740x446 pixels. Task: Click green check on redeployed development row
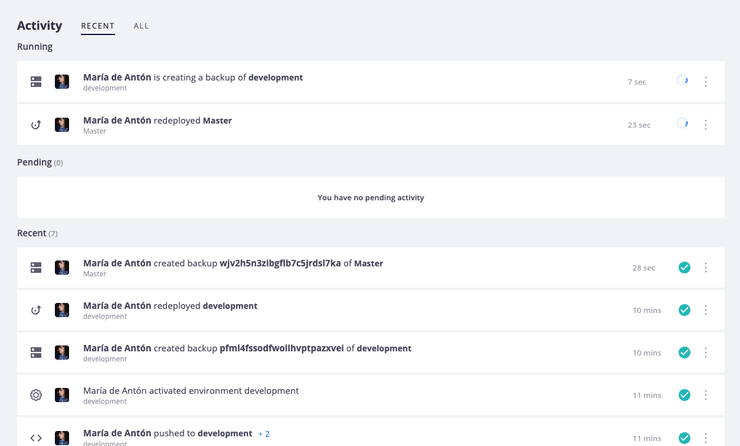pos(684,310)
